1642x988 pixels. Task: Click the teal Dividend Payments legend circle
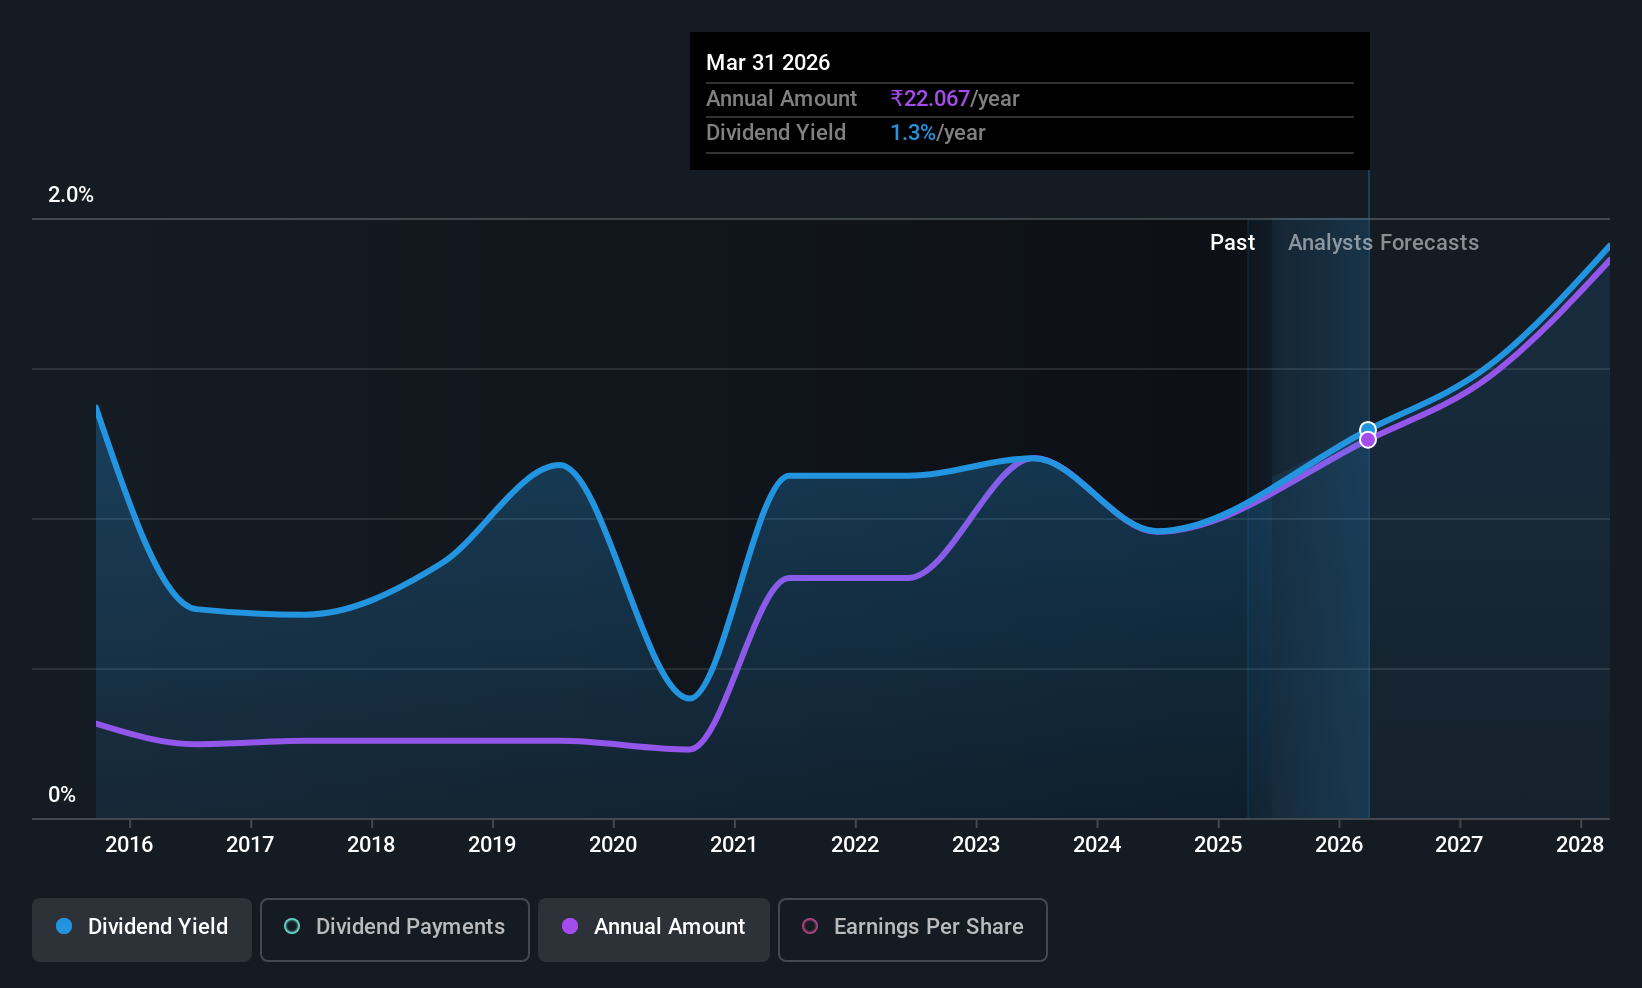(292, 926)
